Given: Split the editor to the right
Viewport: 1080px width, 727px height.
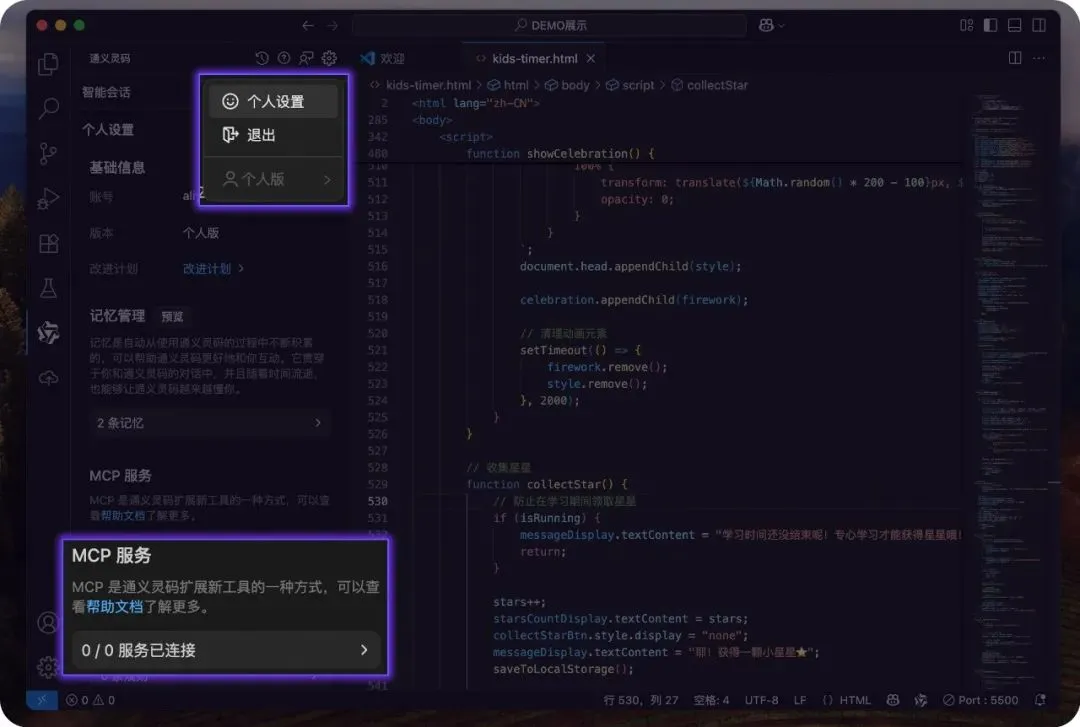Looking at the screenshot, I should point(1015,59).
